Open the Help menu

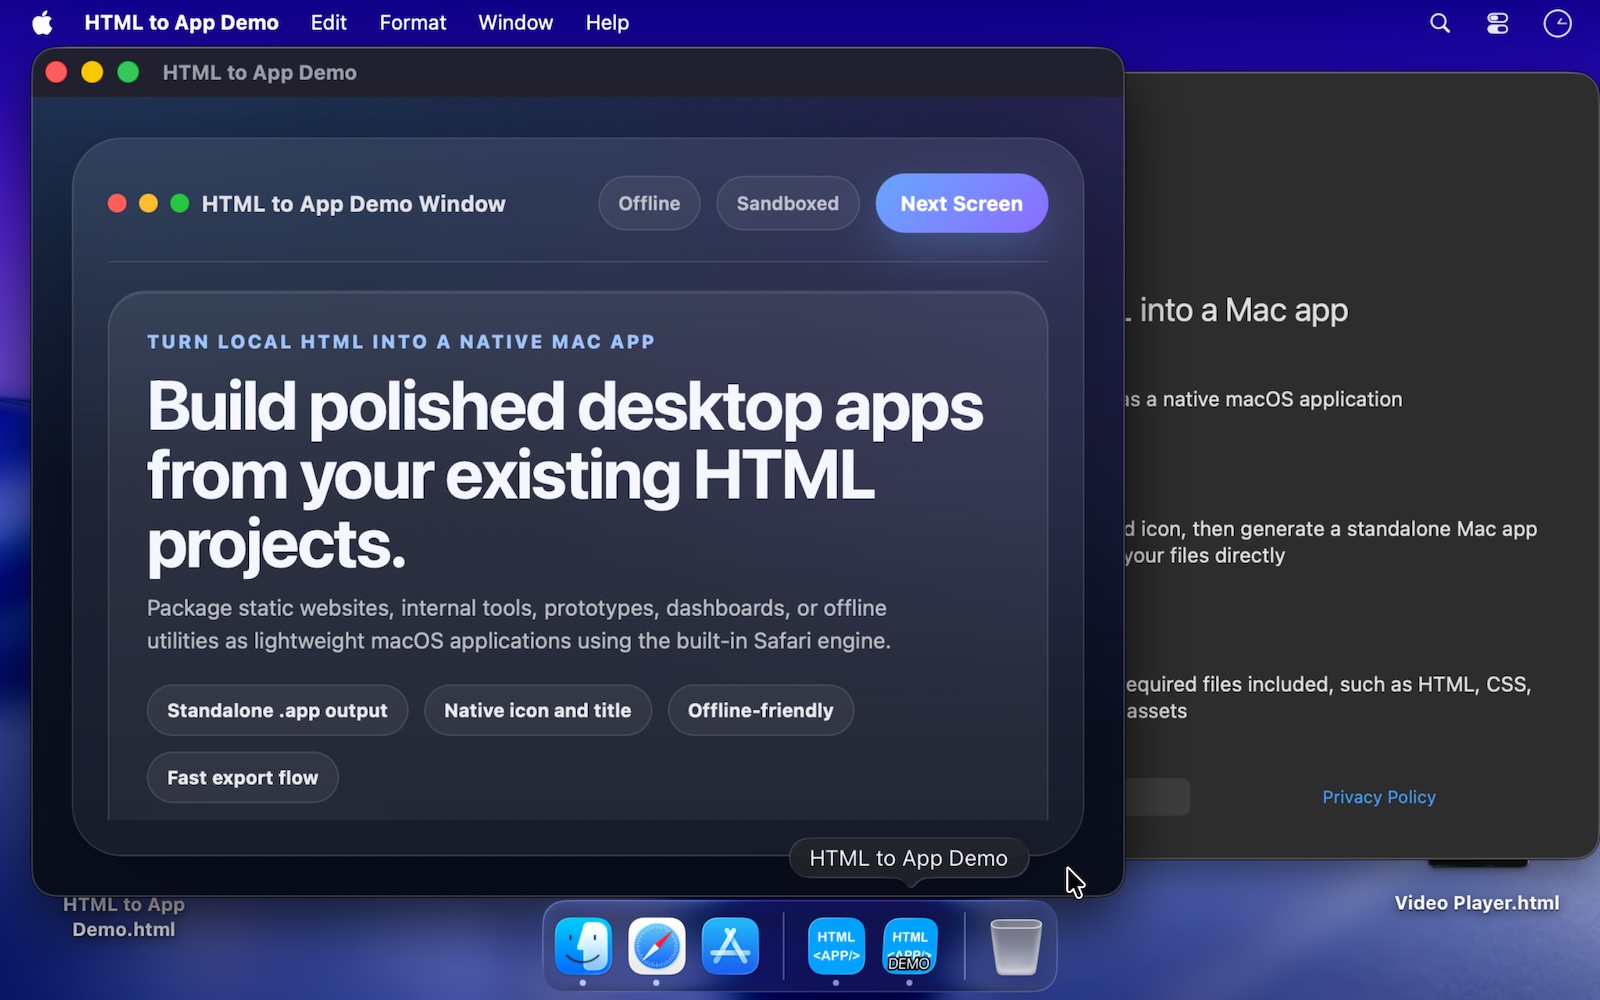pyautogui.click(x=606, y=22)
